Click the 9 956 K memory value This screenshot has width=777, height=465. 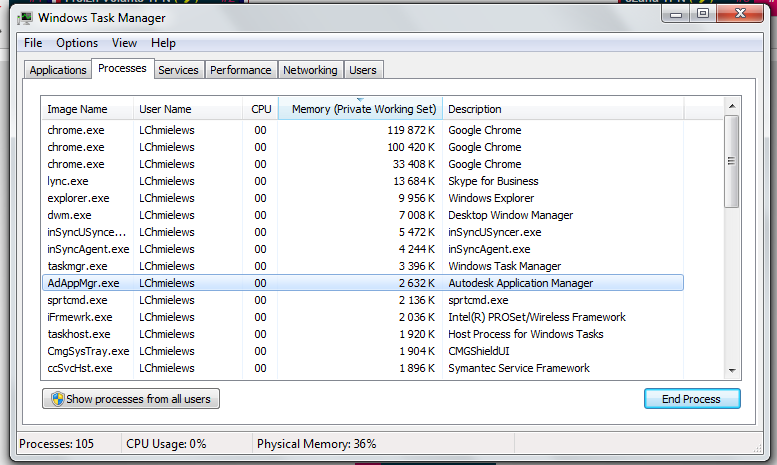coord(417,198)
